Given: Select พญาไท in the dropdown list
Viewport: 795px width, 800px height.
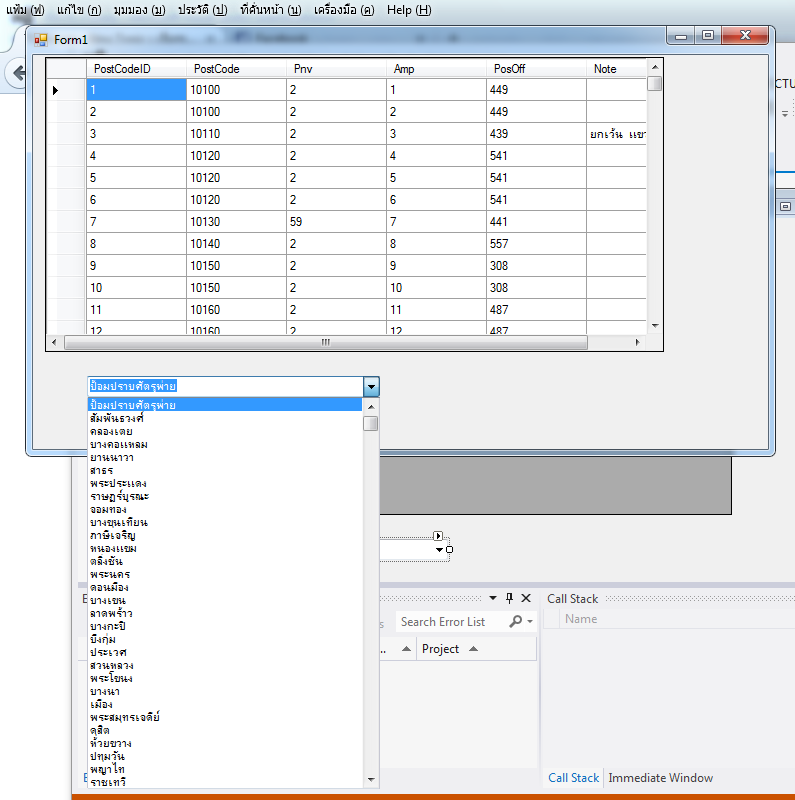Looking at the screenshot, I should pos(107,769).
